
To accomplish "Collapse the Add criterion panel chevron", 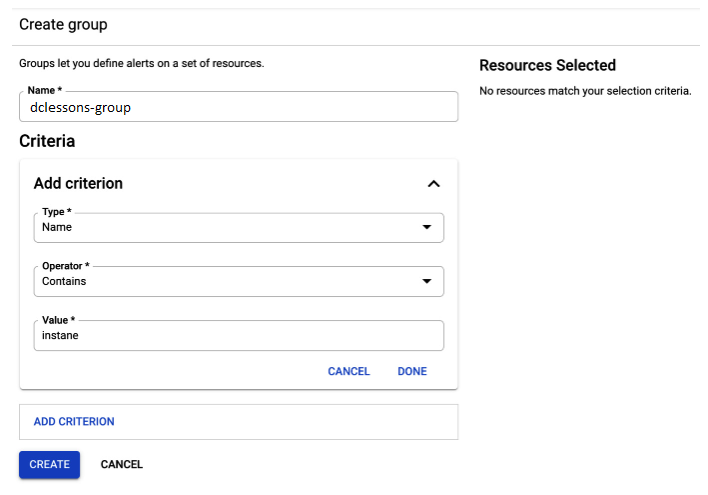I will tap(433, 183).
